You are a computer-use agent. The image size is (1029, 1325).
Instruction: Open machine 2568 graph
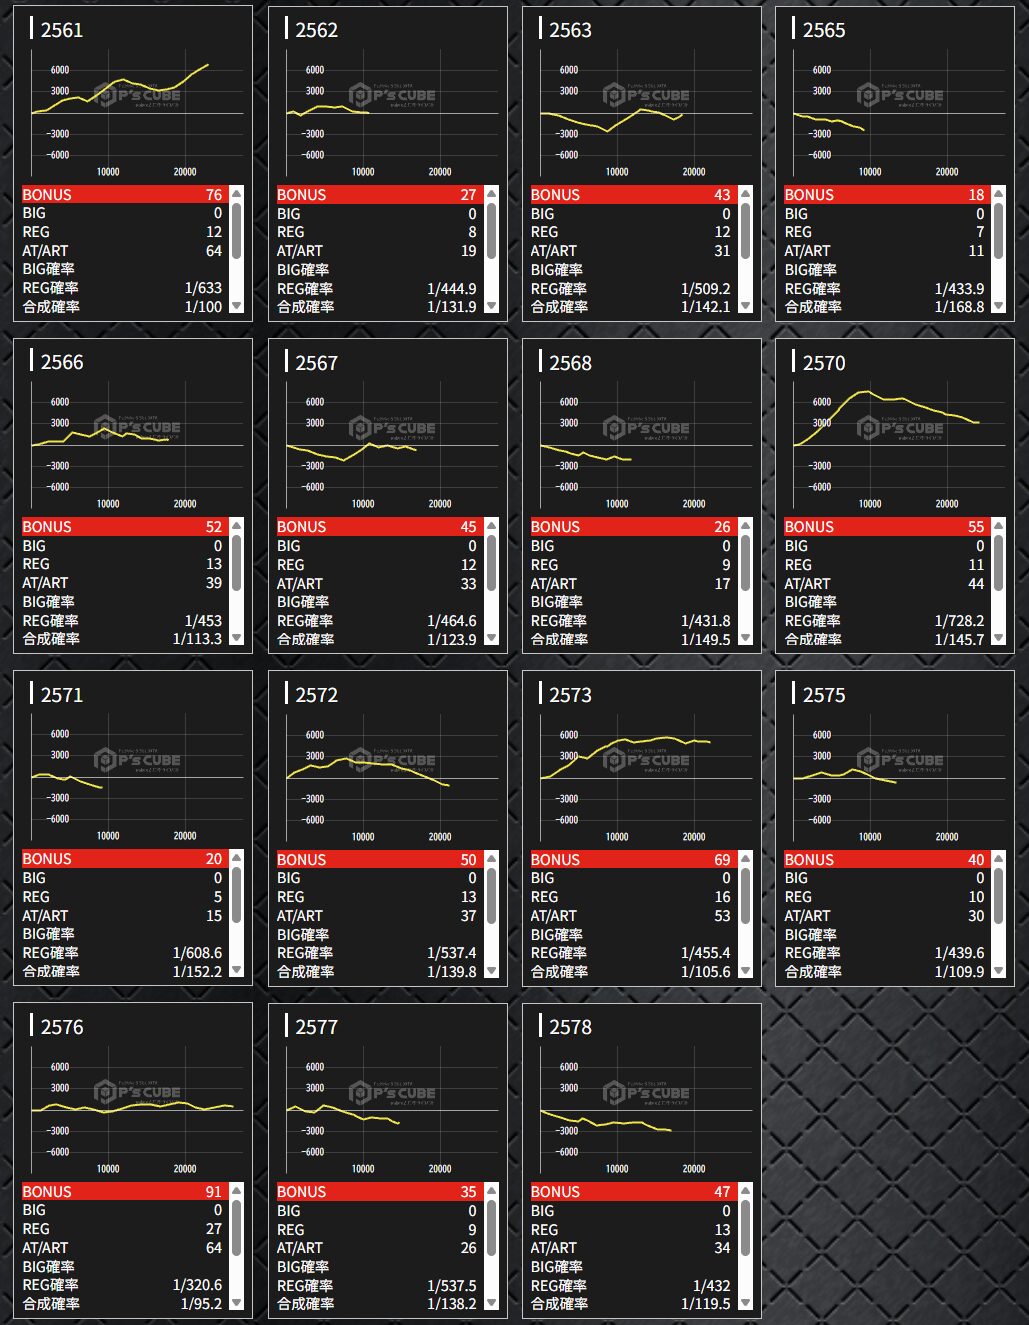642,446
